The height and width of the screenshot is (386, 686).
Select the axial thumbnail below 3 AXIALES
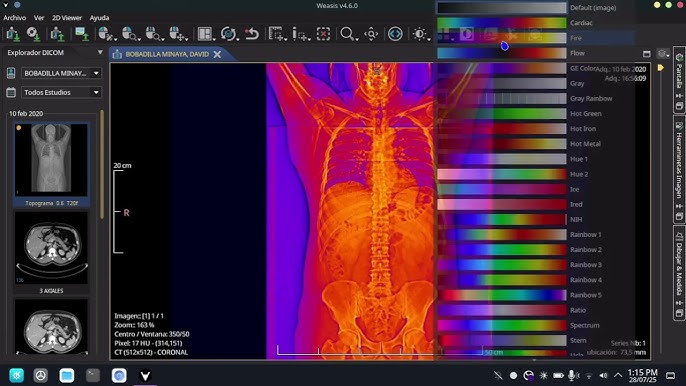(x=51, y=327)
